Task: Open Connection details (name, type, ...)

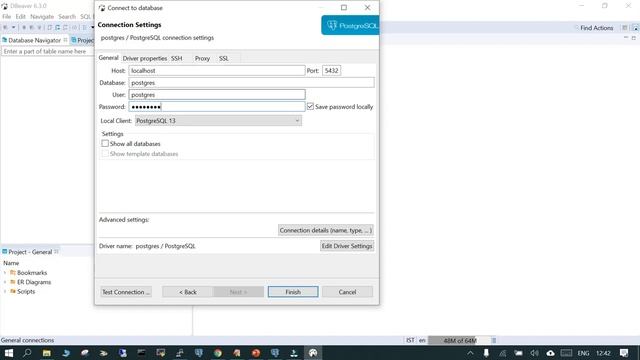Action: pyautogui.click(x=325, y=230)
